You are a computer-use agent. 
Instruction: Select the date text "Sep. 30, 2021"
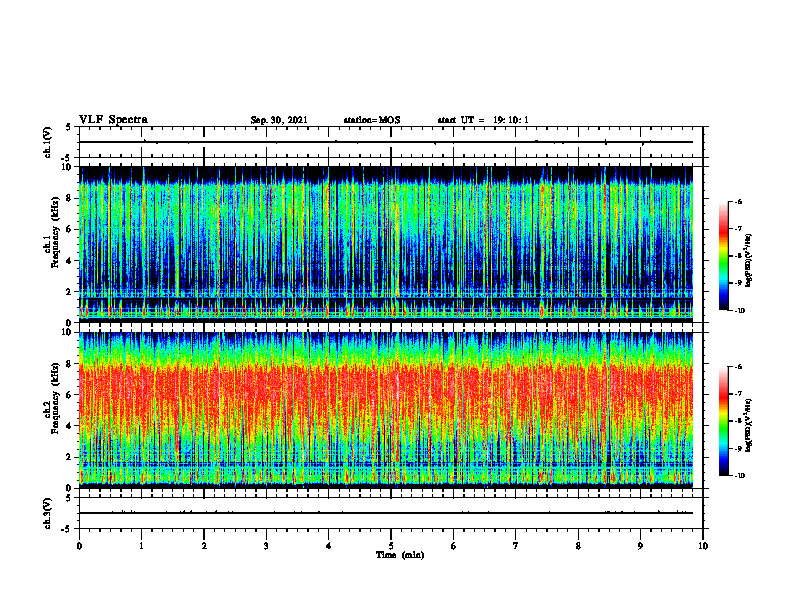click(279, 120)
